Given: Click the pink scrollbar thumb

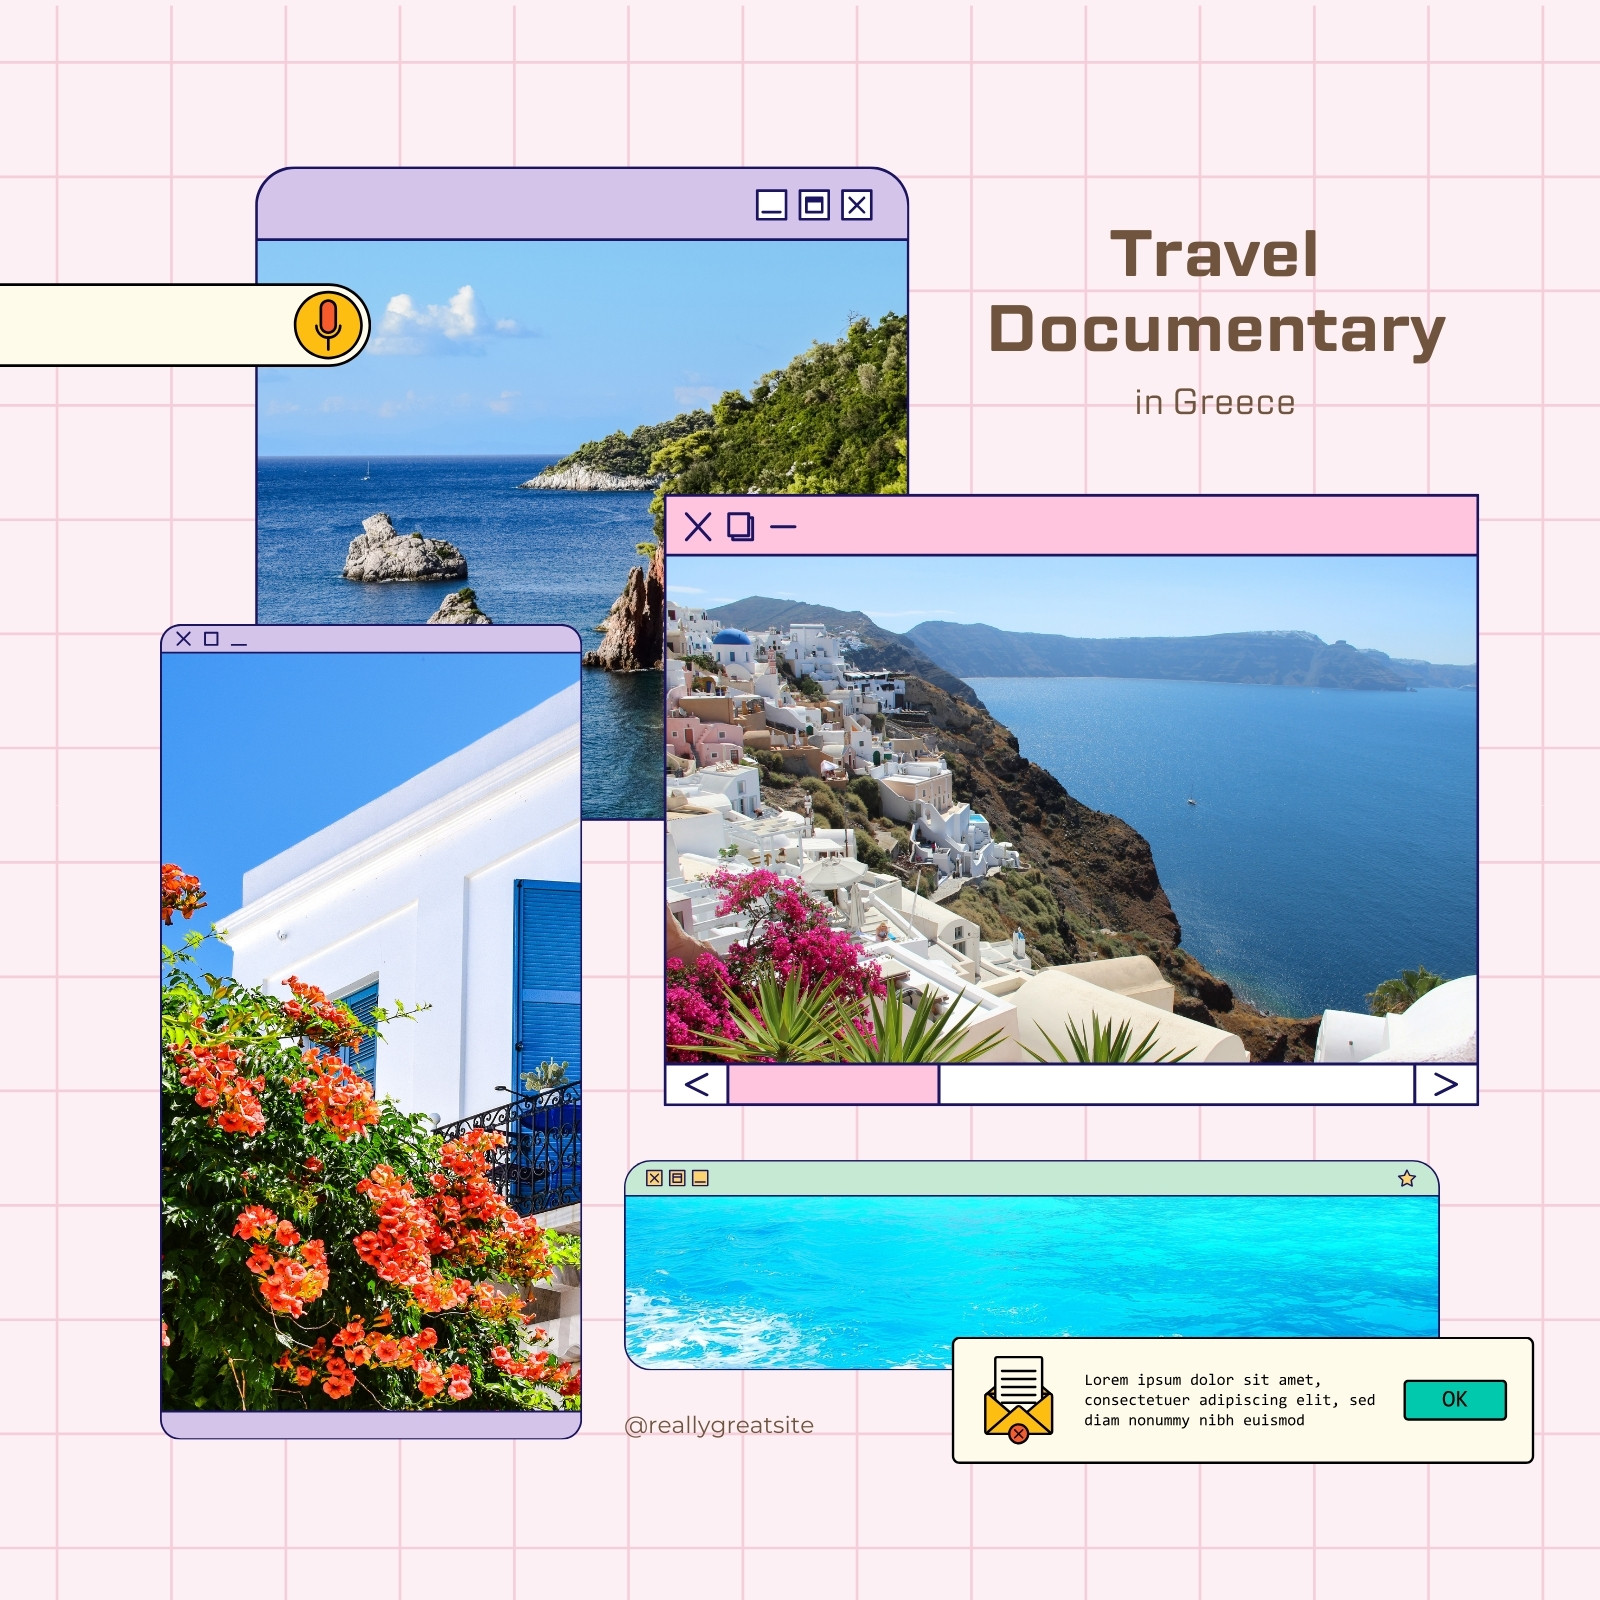Looking at the screenshot, I should click(833, 1084).
